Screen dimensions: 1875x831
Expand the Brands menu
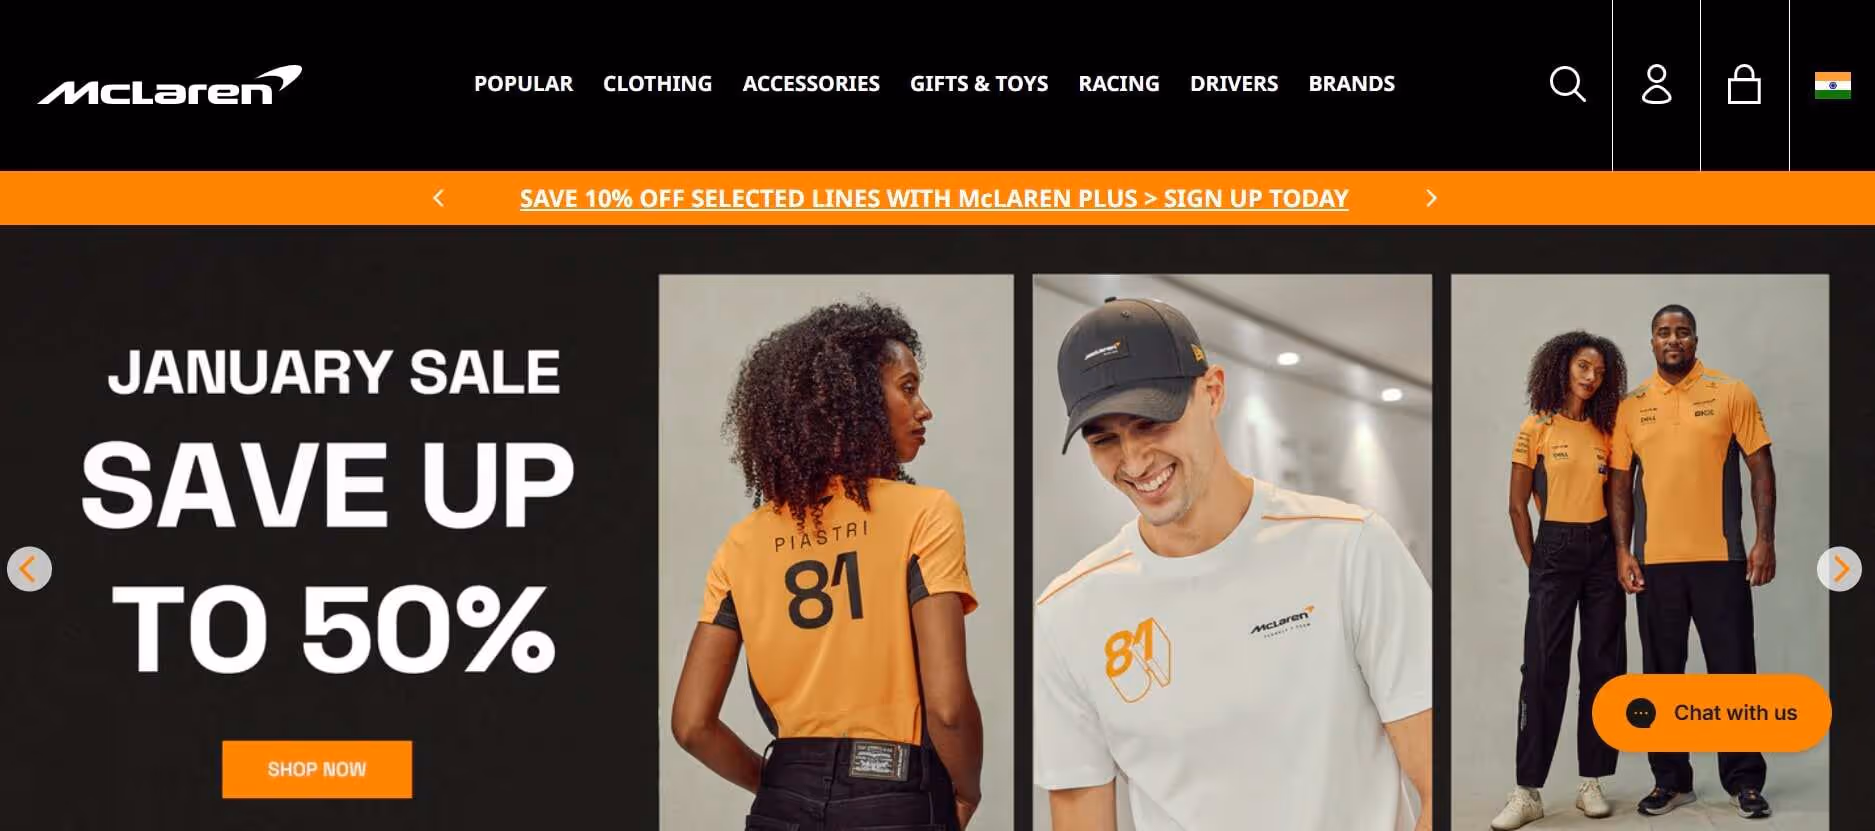1351,84
